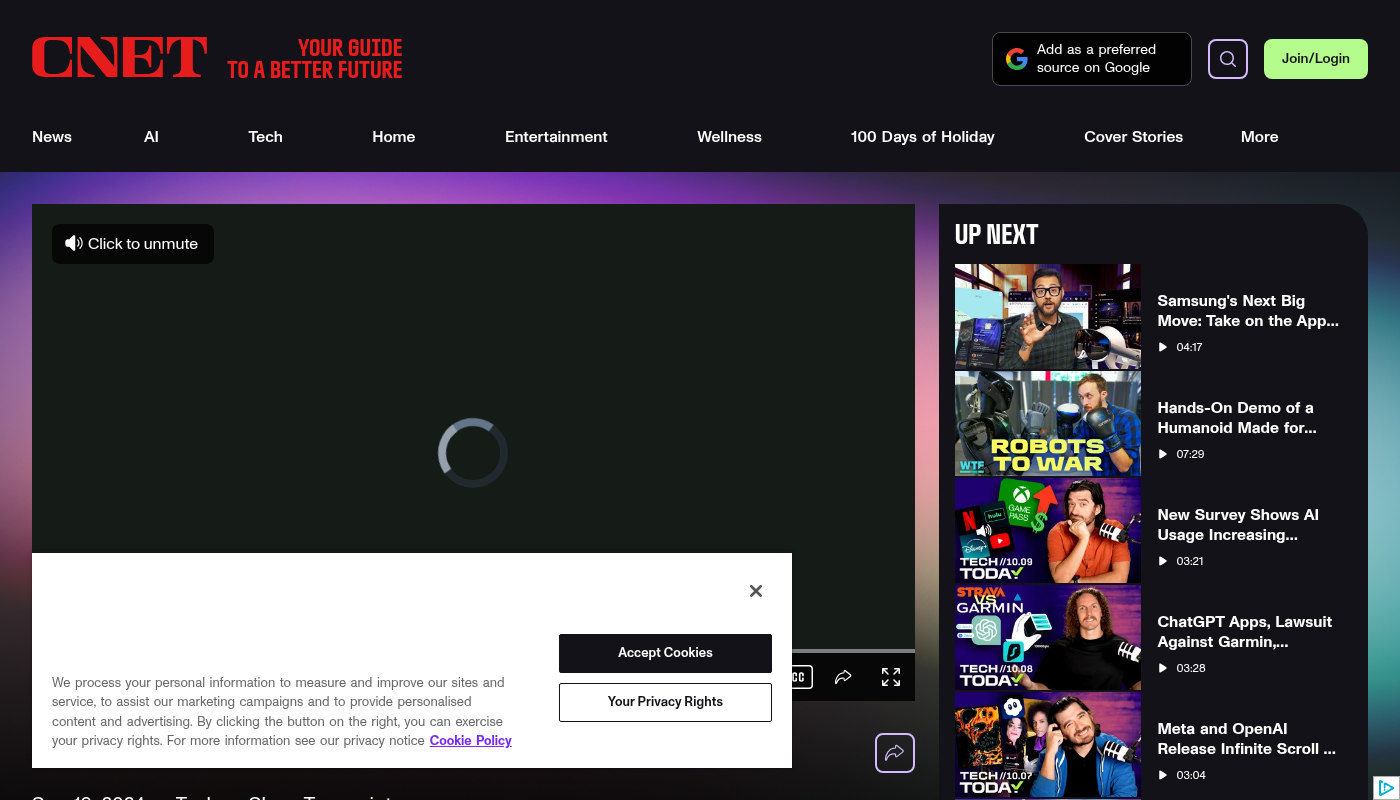The height and width of the screenshot is (800, 1400).
Task: Open the Tech navigation menu
Action: (265, 137)
